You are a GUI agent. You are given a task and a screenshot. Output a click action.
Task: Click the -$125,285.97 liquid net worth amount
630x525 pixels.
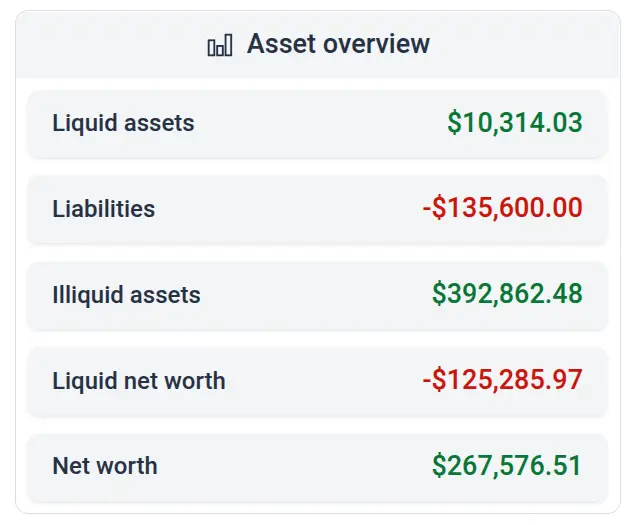[x=502, y=380]
